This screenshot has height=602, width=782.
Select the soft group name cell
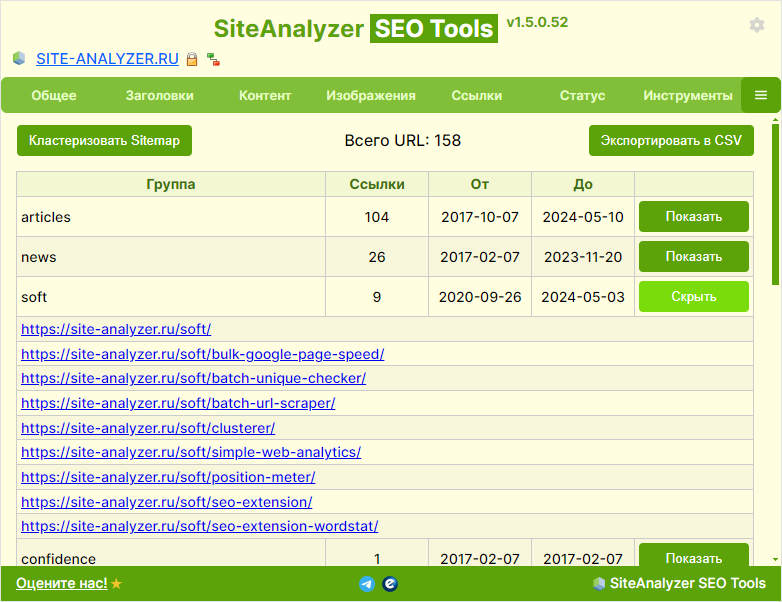pyautogui.click(x=171, y=297)
